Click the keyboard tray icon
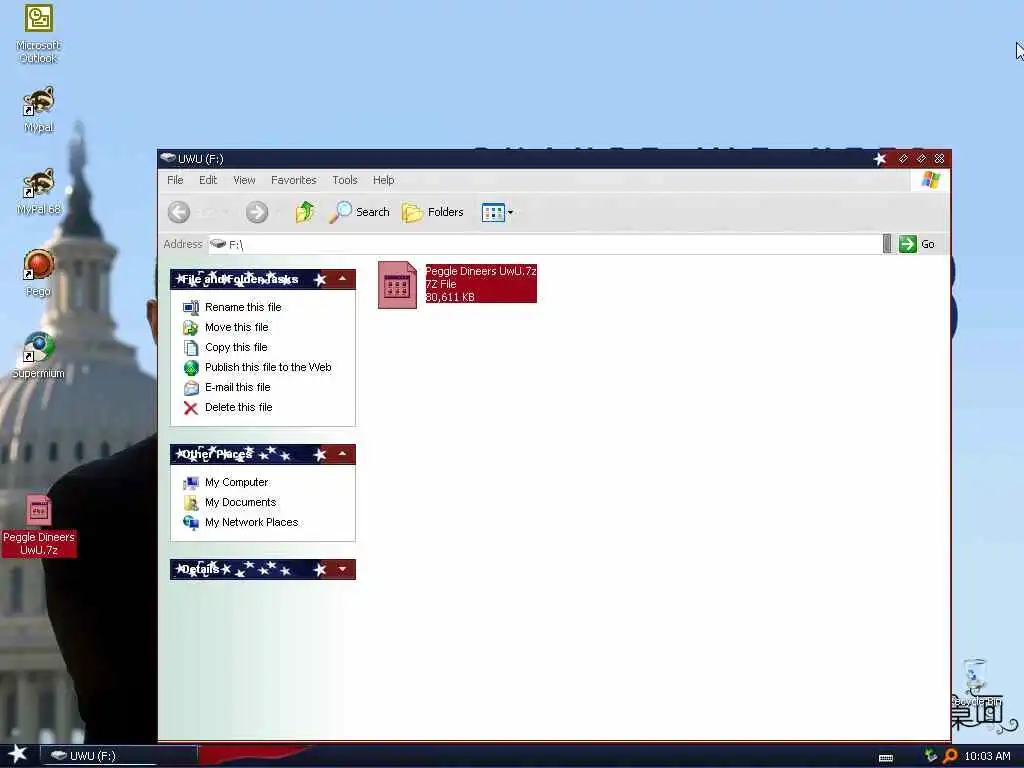 pos(886,758)
